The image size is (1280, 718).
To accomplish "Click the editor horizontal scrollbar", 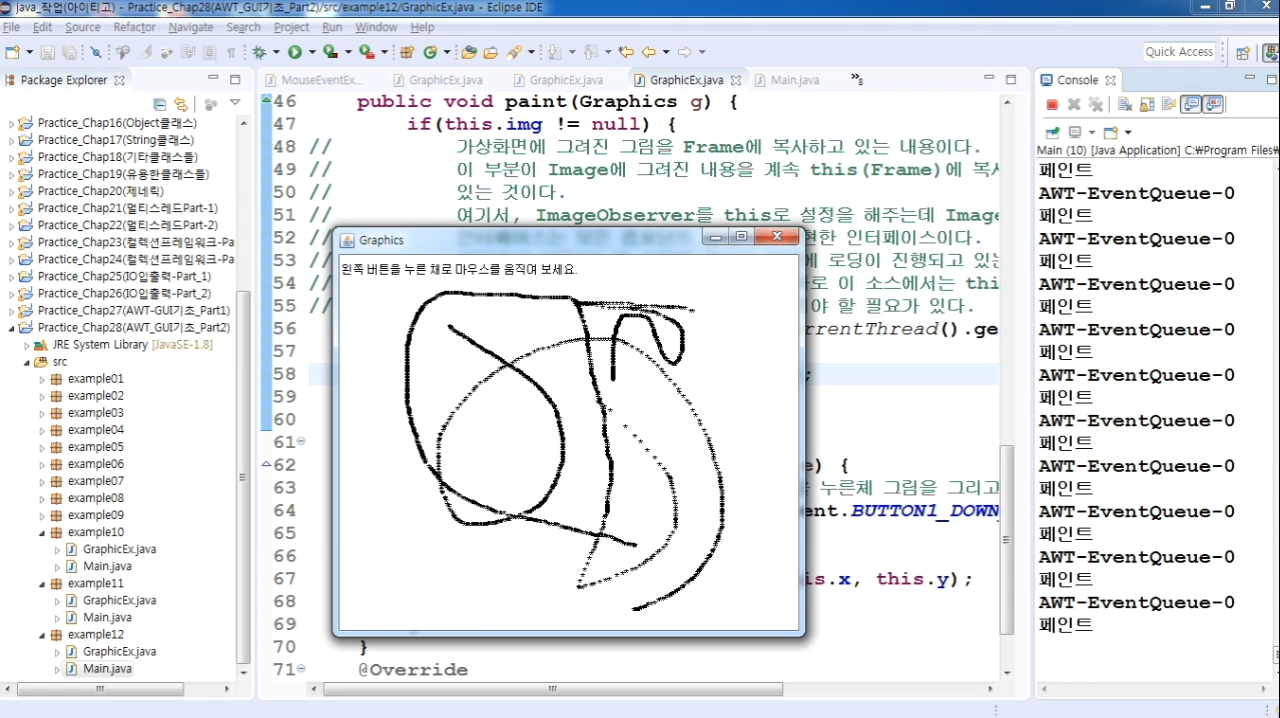I will (x=551, y=689).
